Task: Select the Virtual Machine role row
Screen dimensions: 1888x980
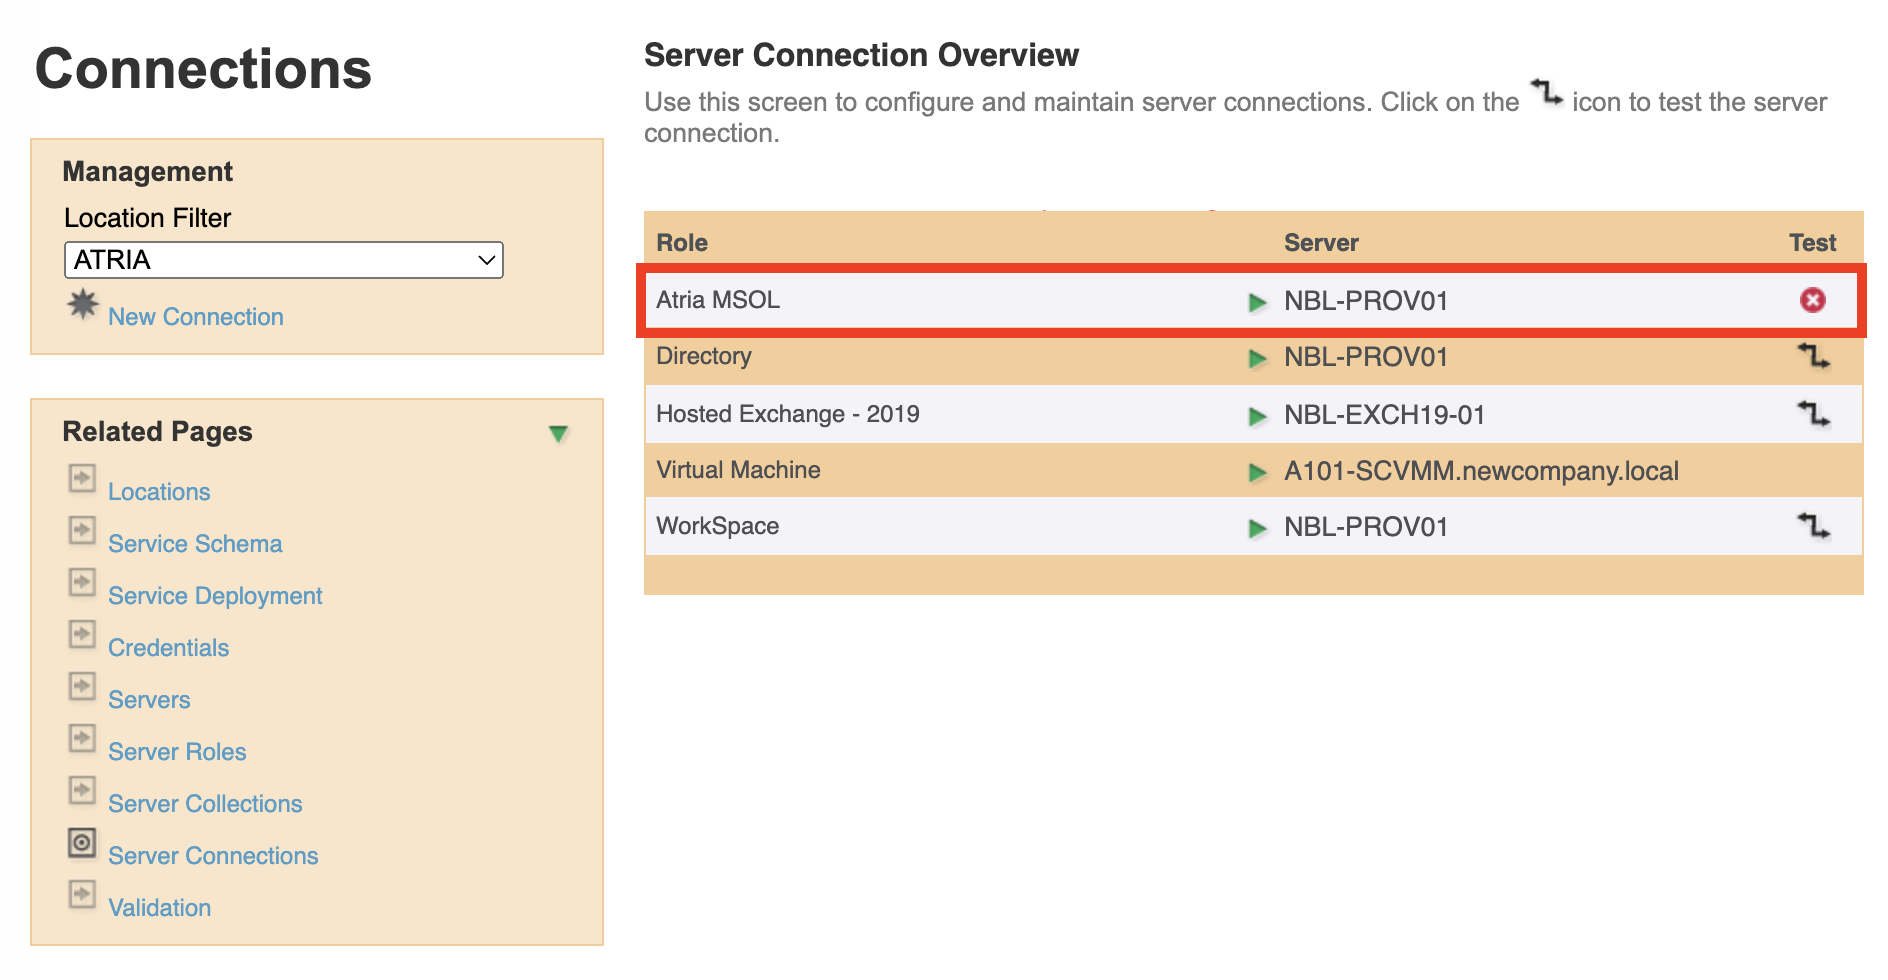Action: 738,470
